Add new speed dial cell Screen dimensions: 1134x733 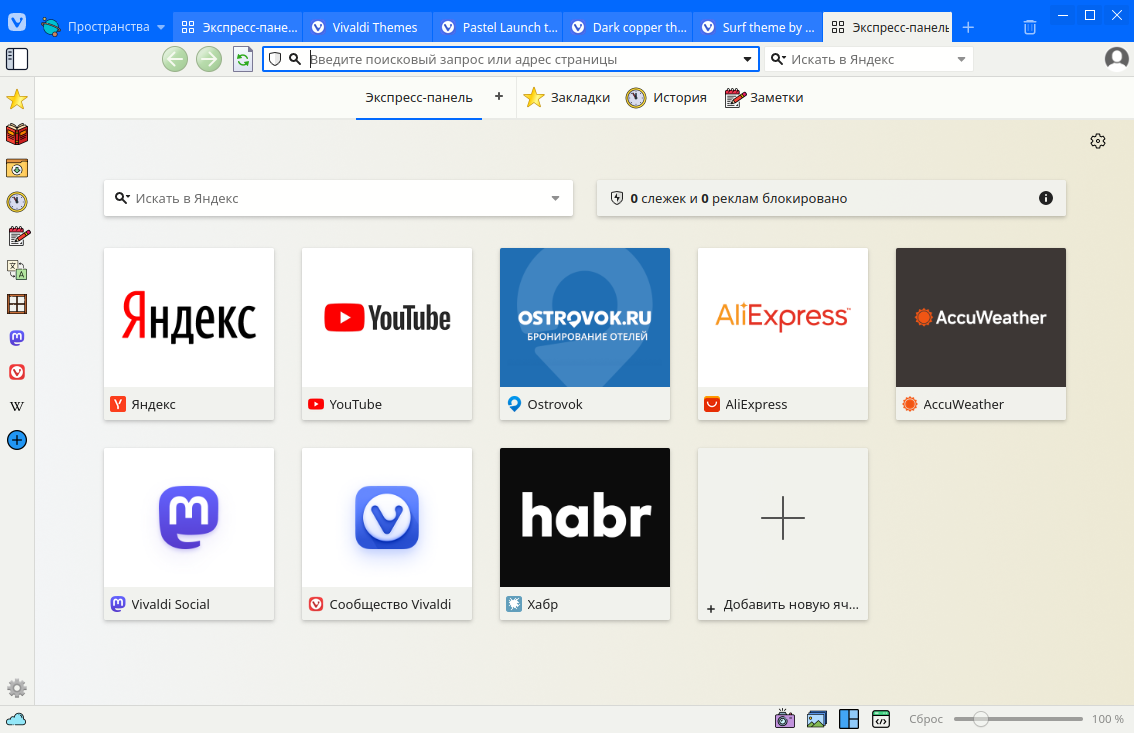point(783,533)
